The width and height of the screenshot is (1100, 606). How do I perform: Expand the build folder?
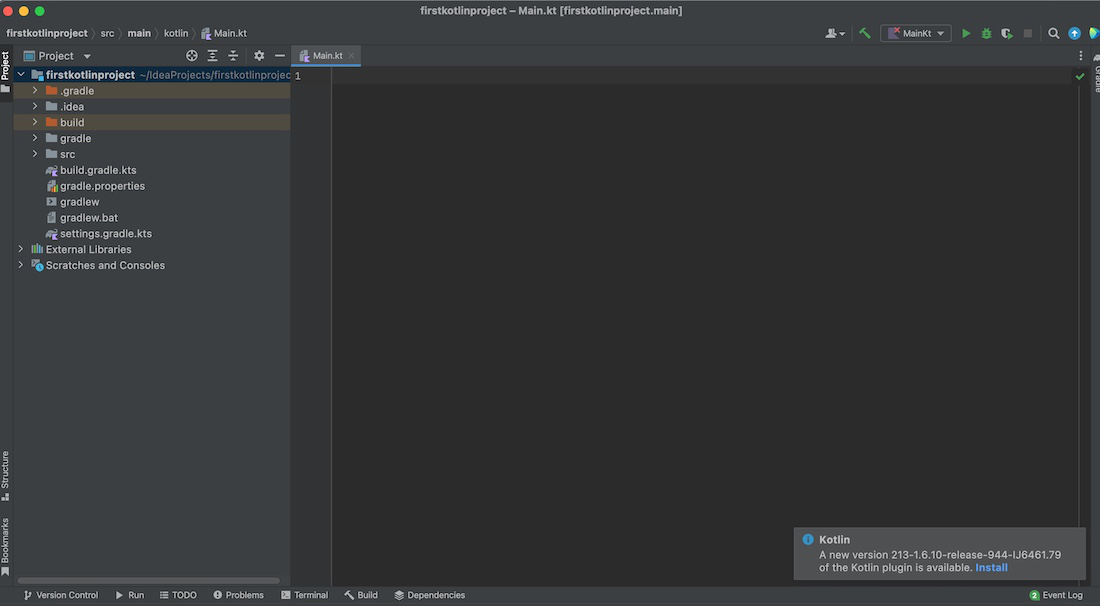[x=35, y=122]
